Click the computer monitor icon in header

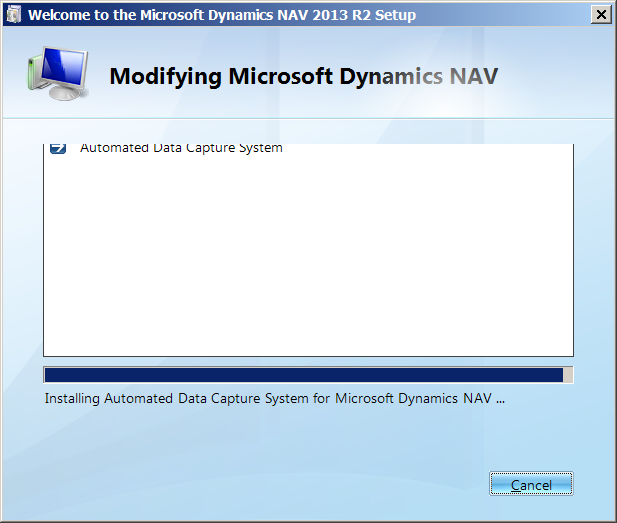coord(58,73)
